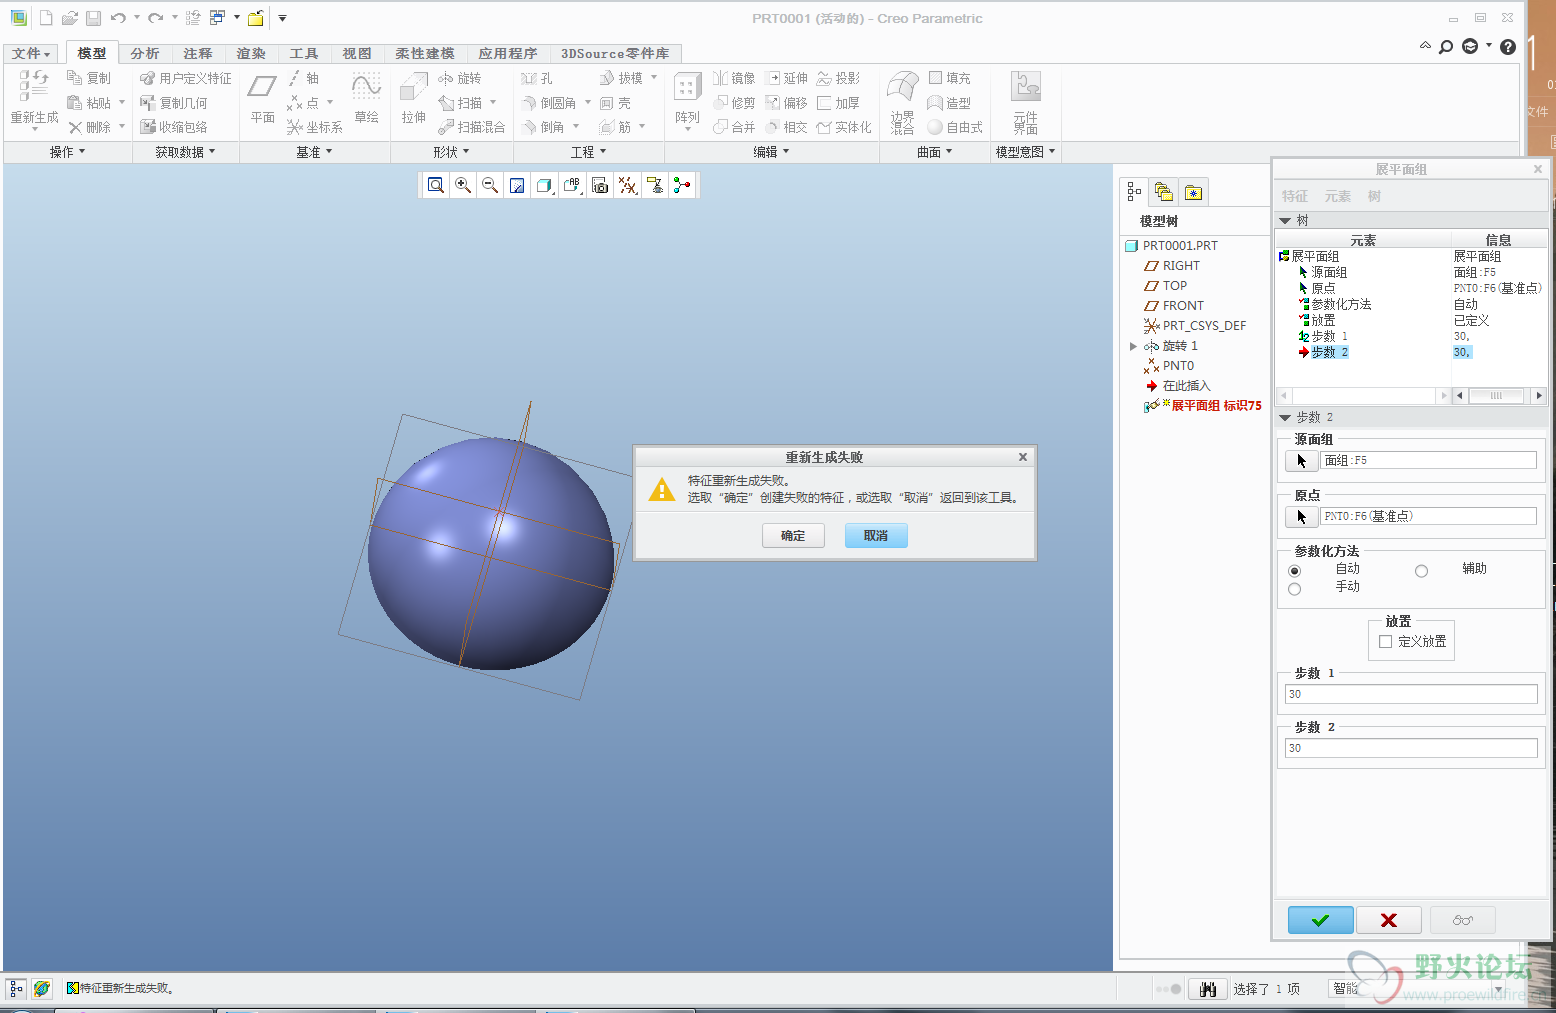Click the glasses preview button
1556x1013 pixels.
point(1463,920)
